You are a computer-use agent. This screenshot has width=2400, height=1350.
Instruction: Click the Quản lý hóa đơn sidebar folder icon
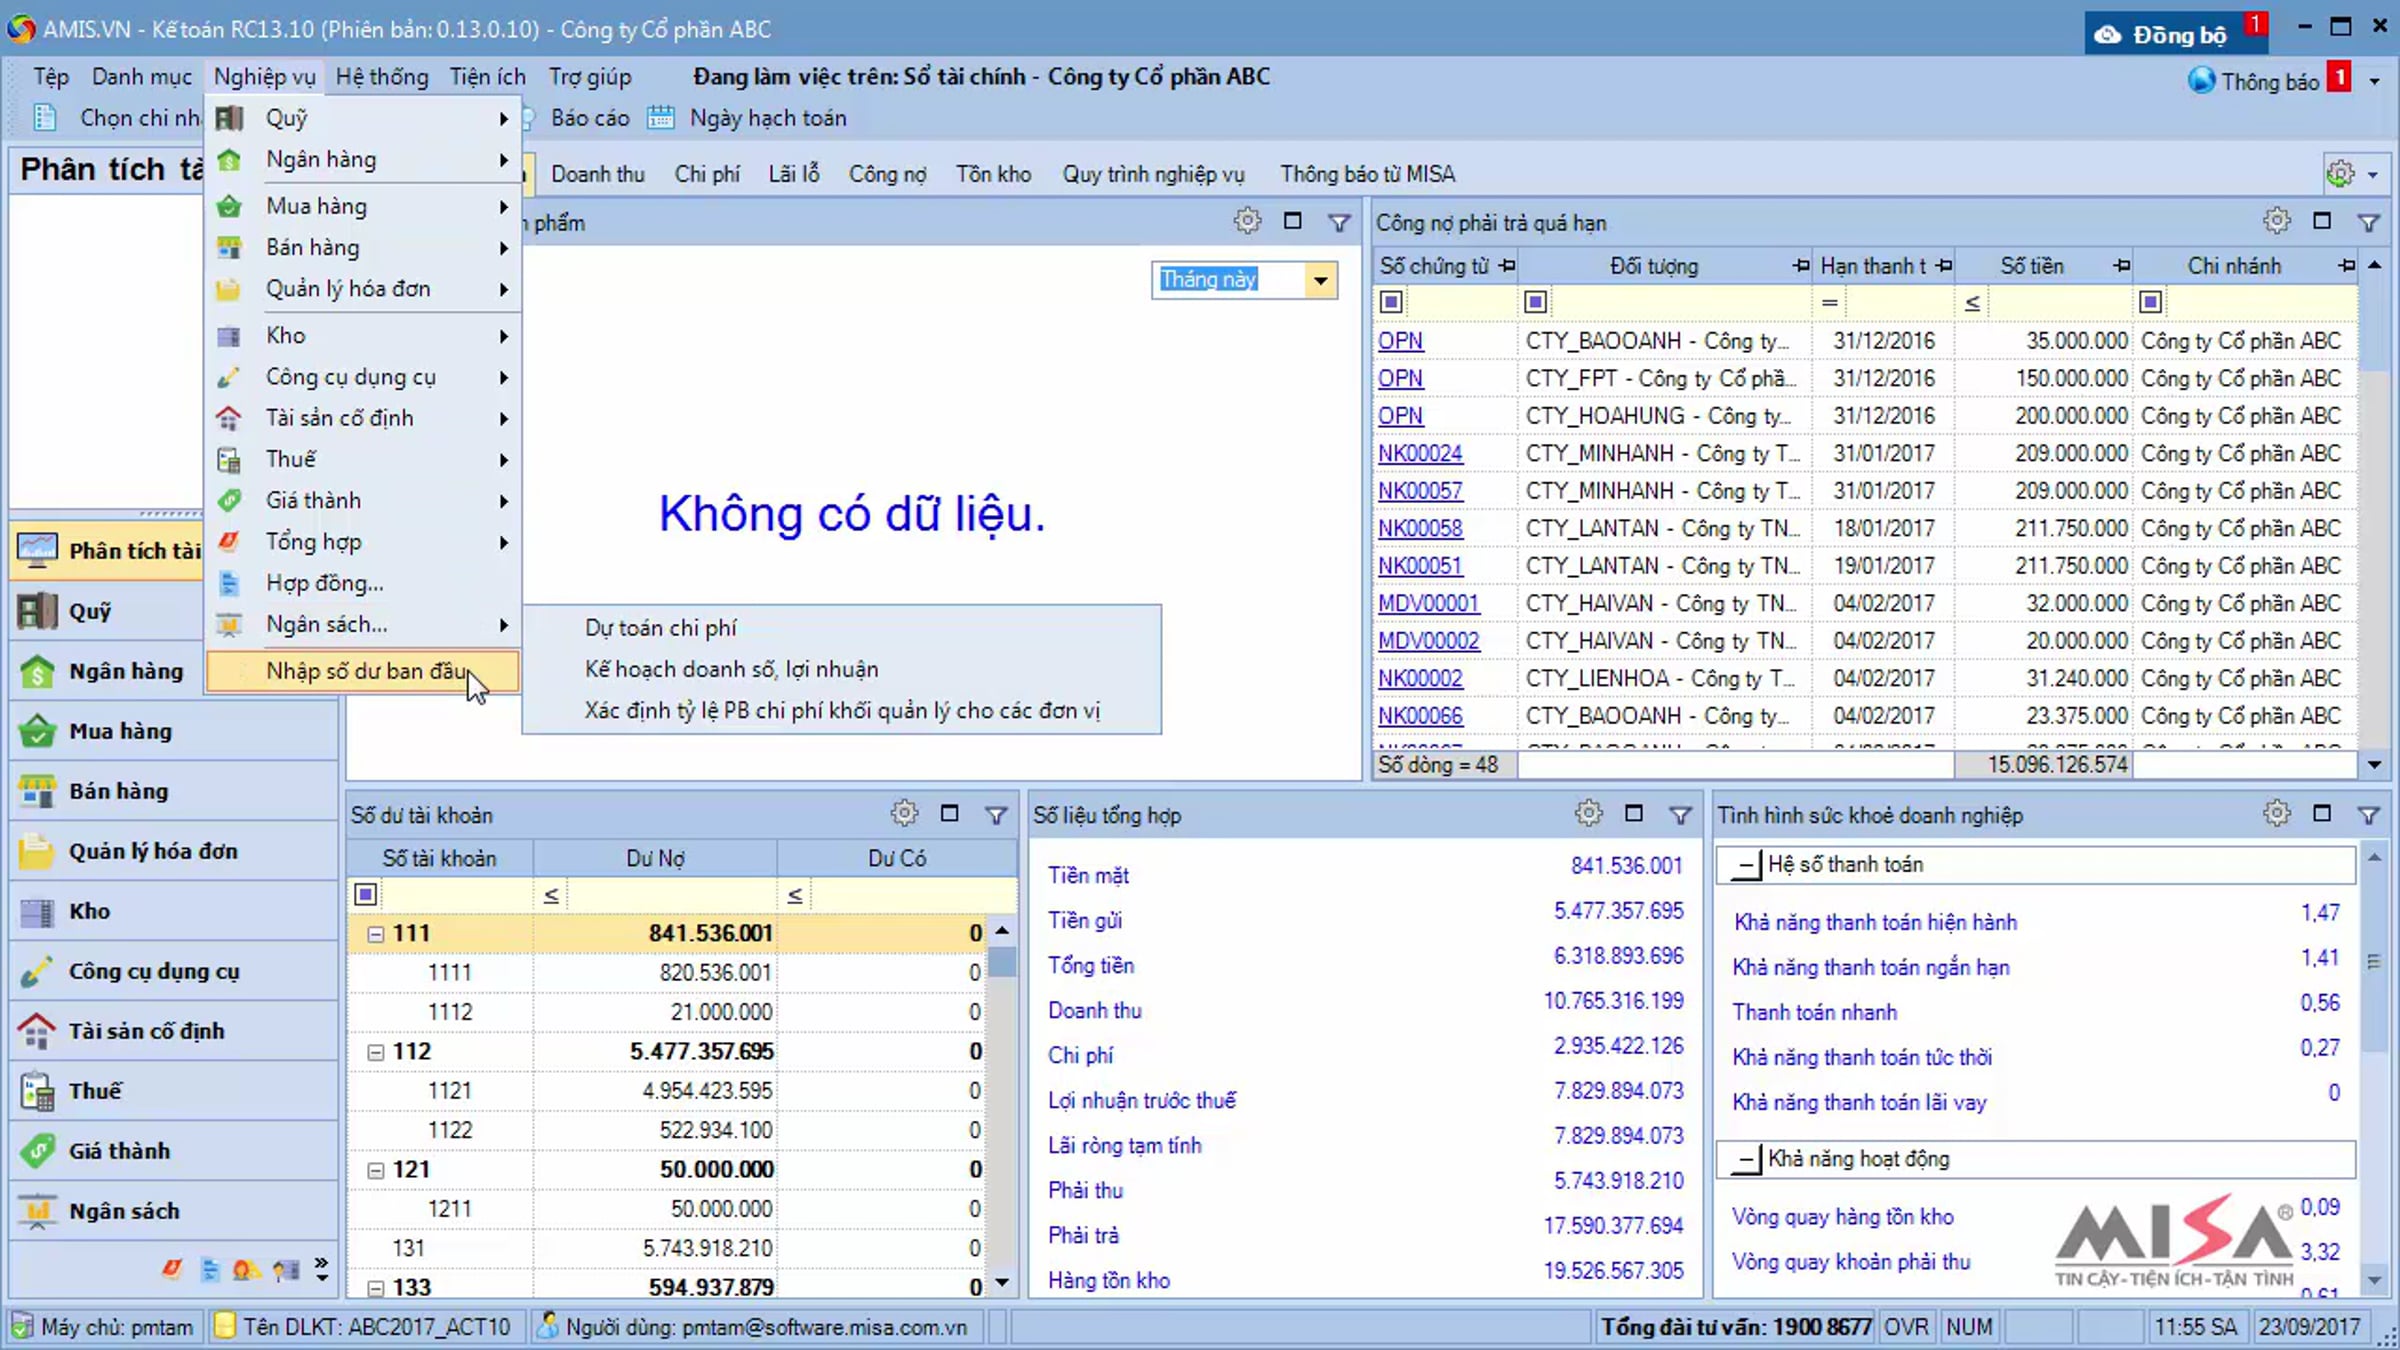pyautogui.click(x=38, y=851)
